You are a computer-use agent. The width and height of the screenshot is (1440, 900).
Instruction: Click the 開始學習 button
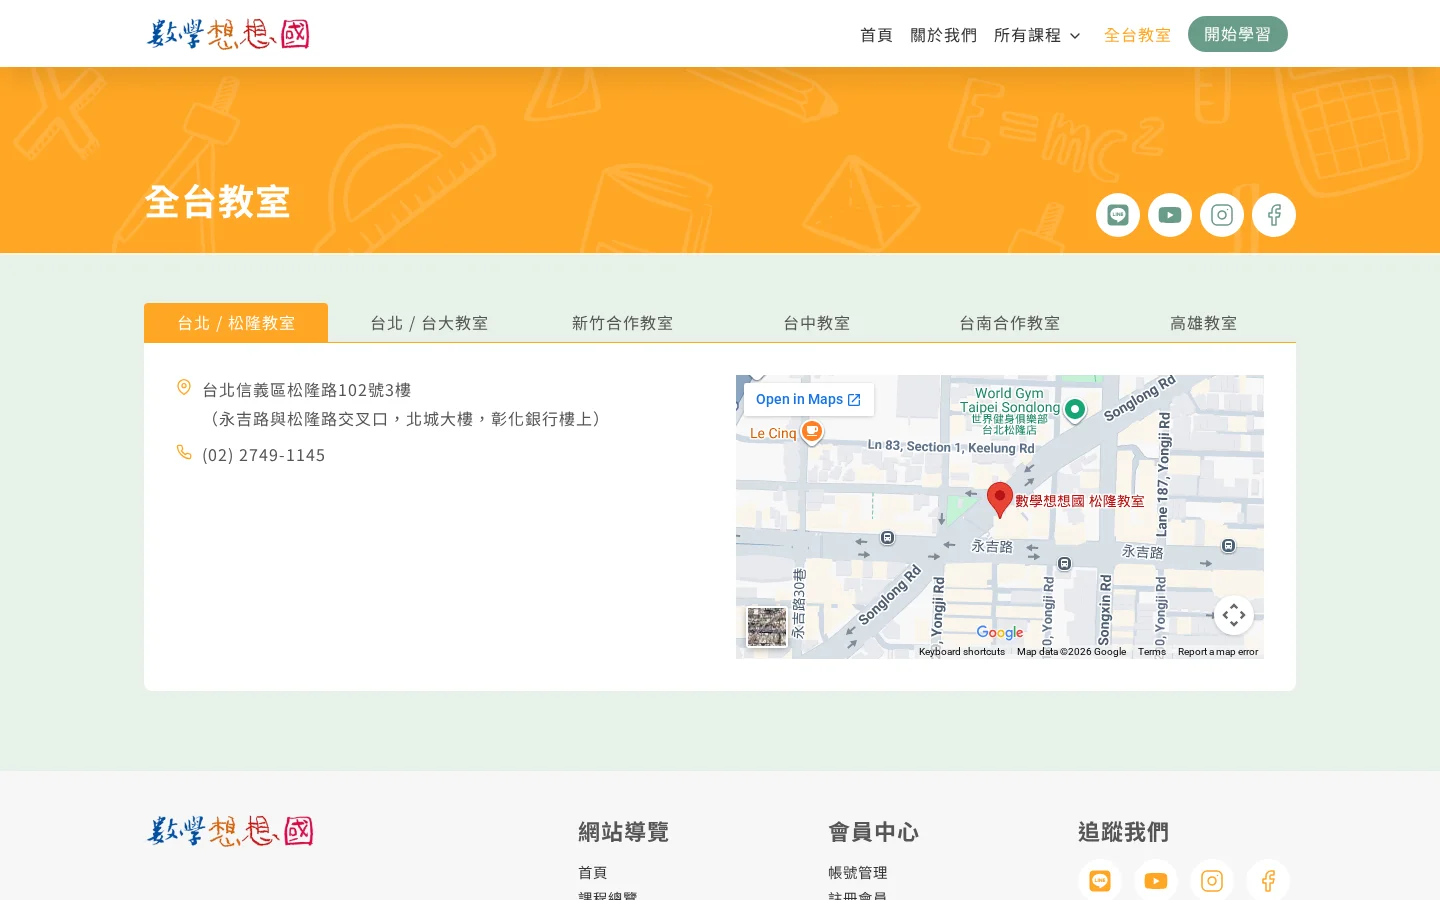1237,33
